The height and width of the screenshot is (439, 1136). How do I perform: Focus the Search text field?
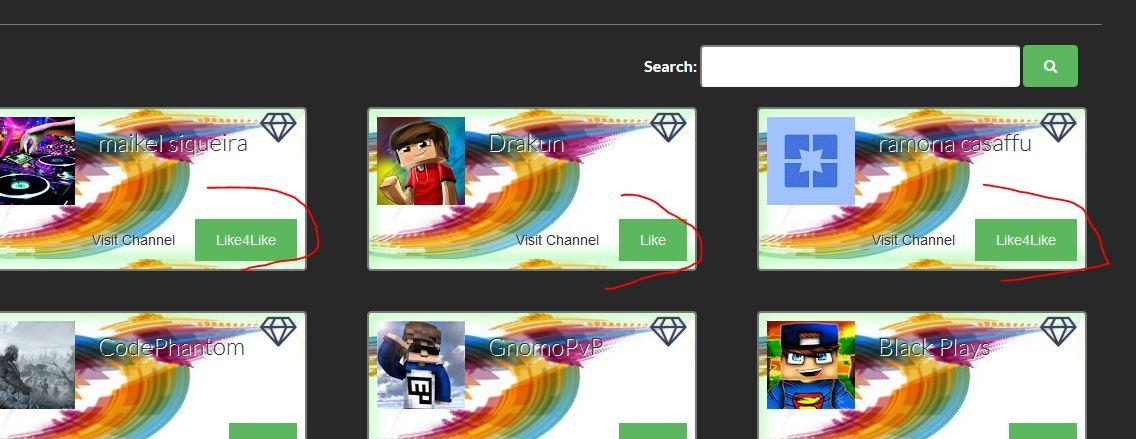(860, 67)
